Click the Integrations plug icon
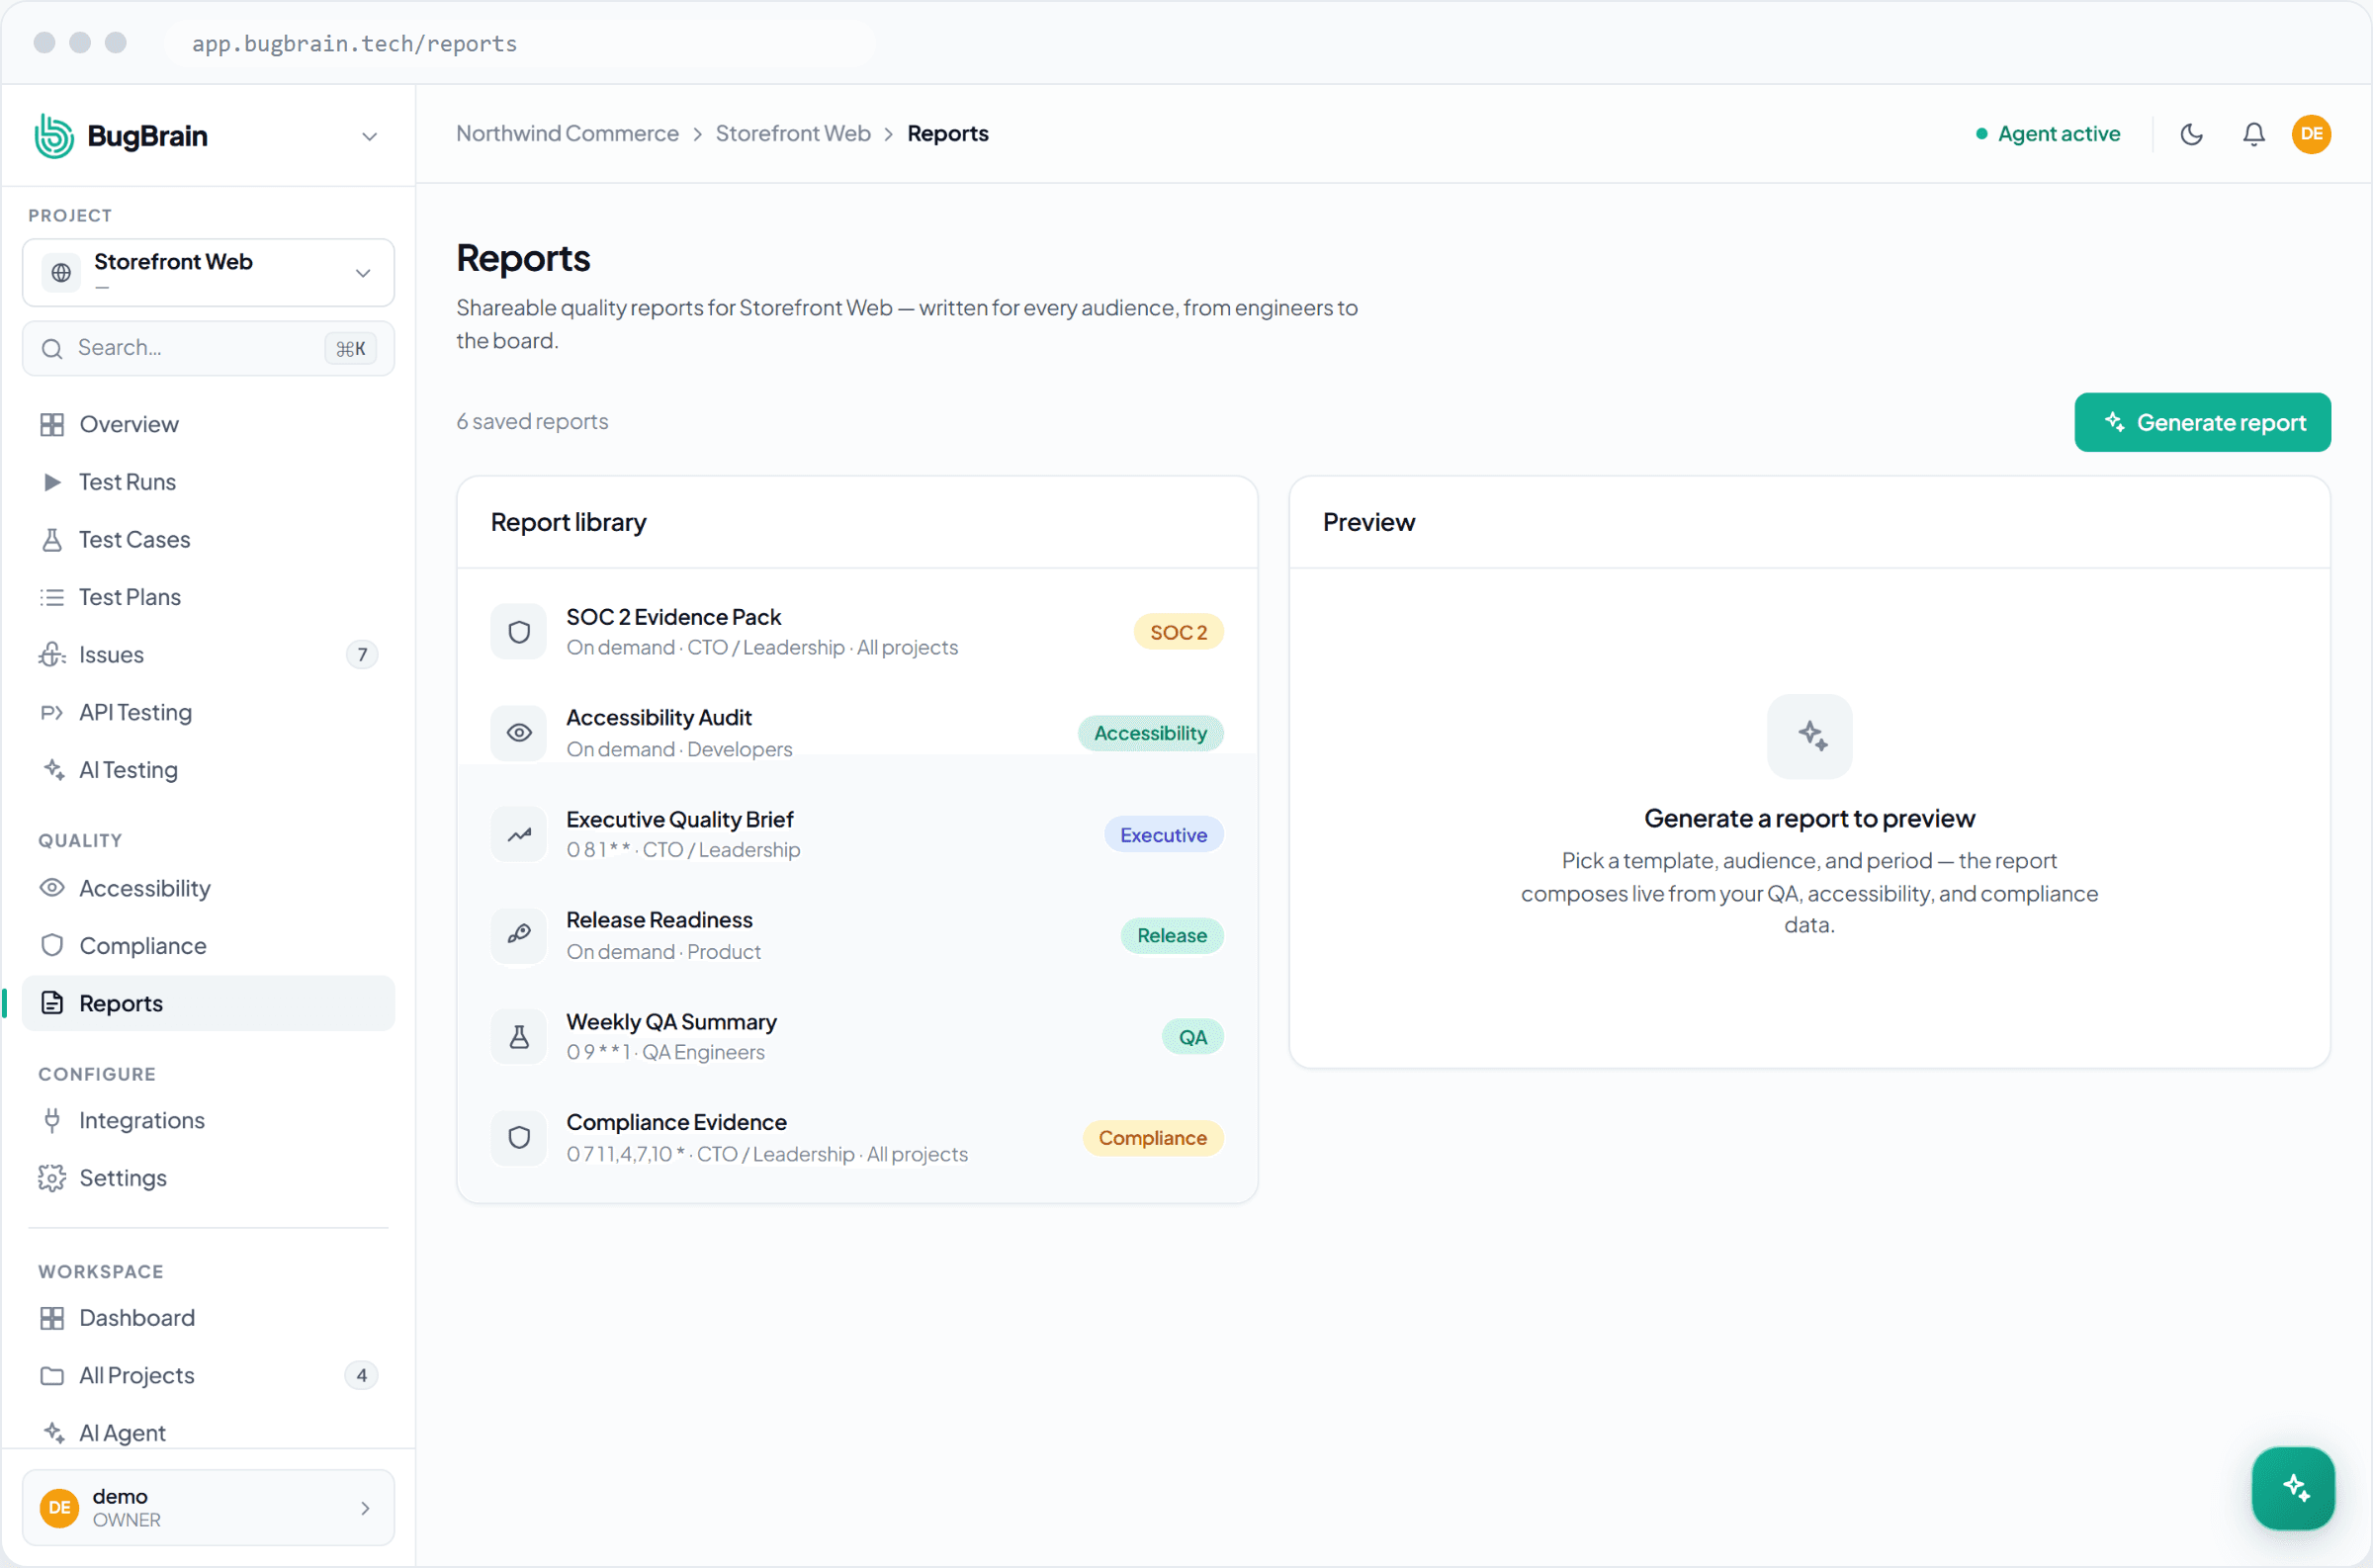The height and width of the screenshot is (1568, 2373). pyautogui.click(x=52, y=1120)
